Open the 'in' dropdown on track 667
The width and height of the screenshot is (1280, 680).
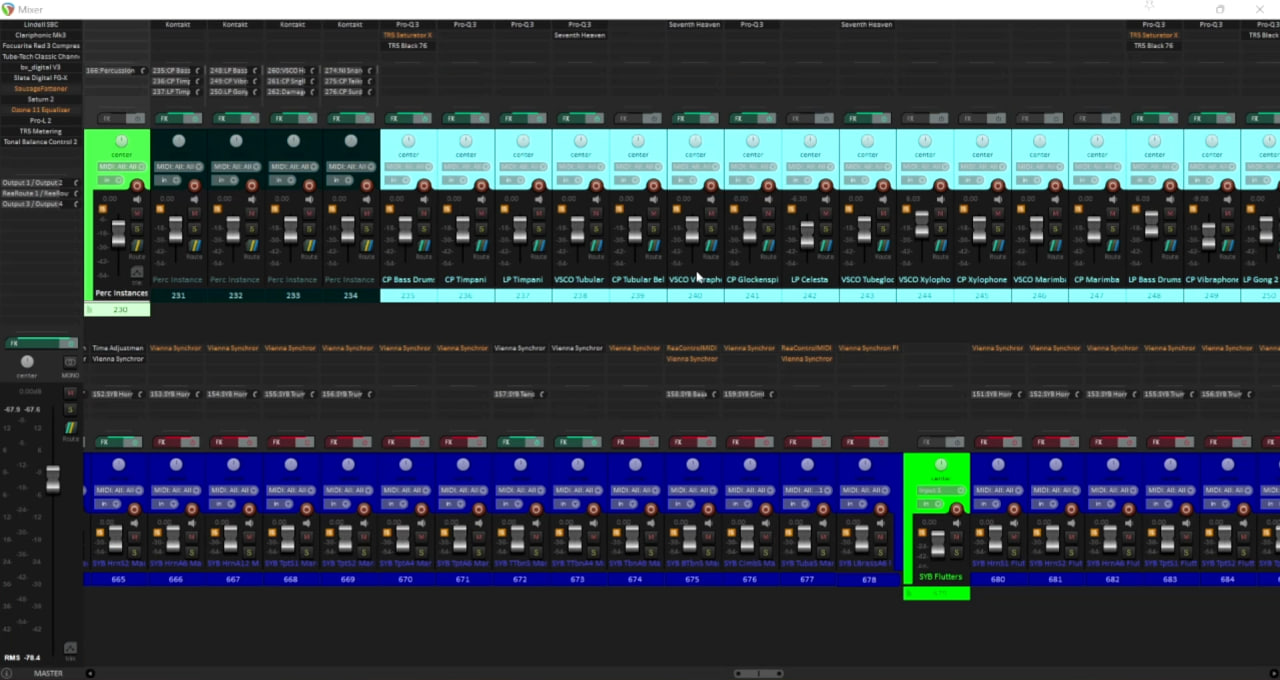point(222,504)
